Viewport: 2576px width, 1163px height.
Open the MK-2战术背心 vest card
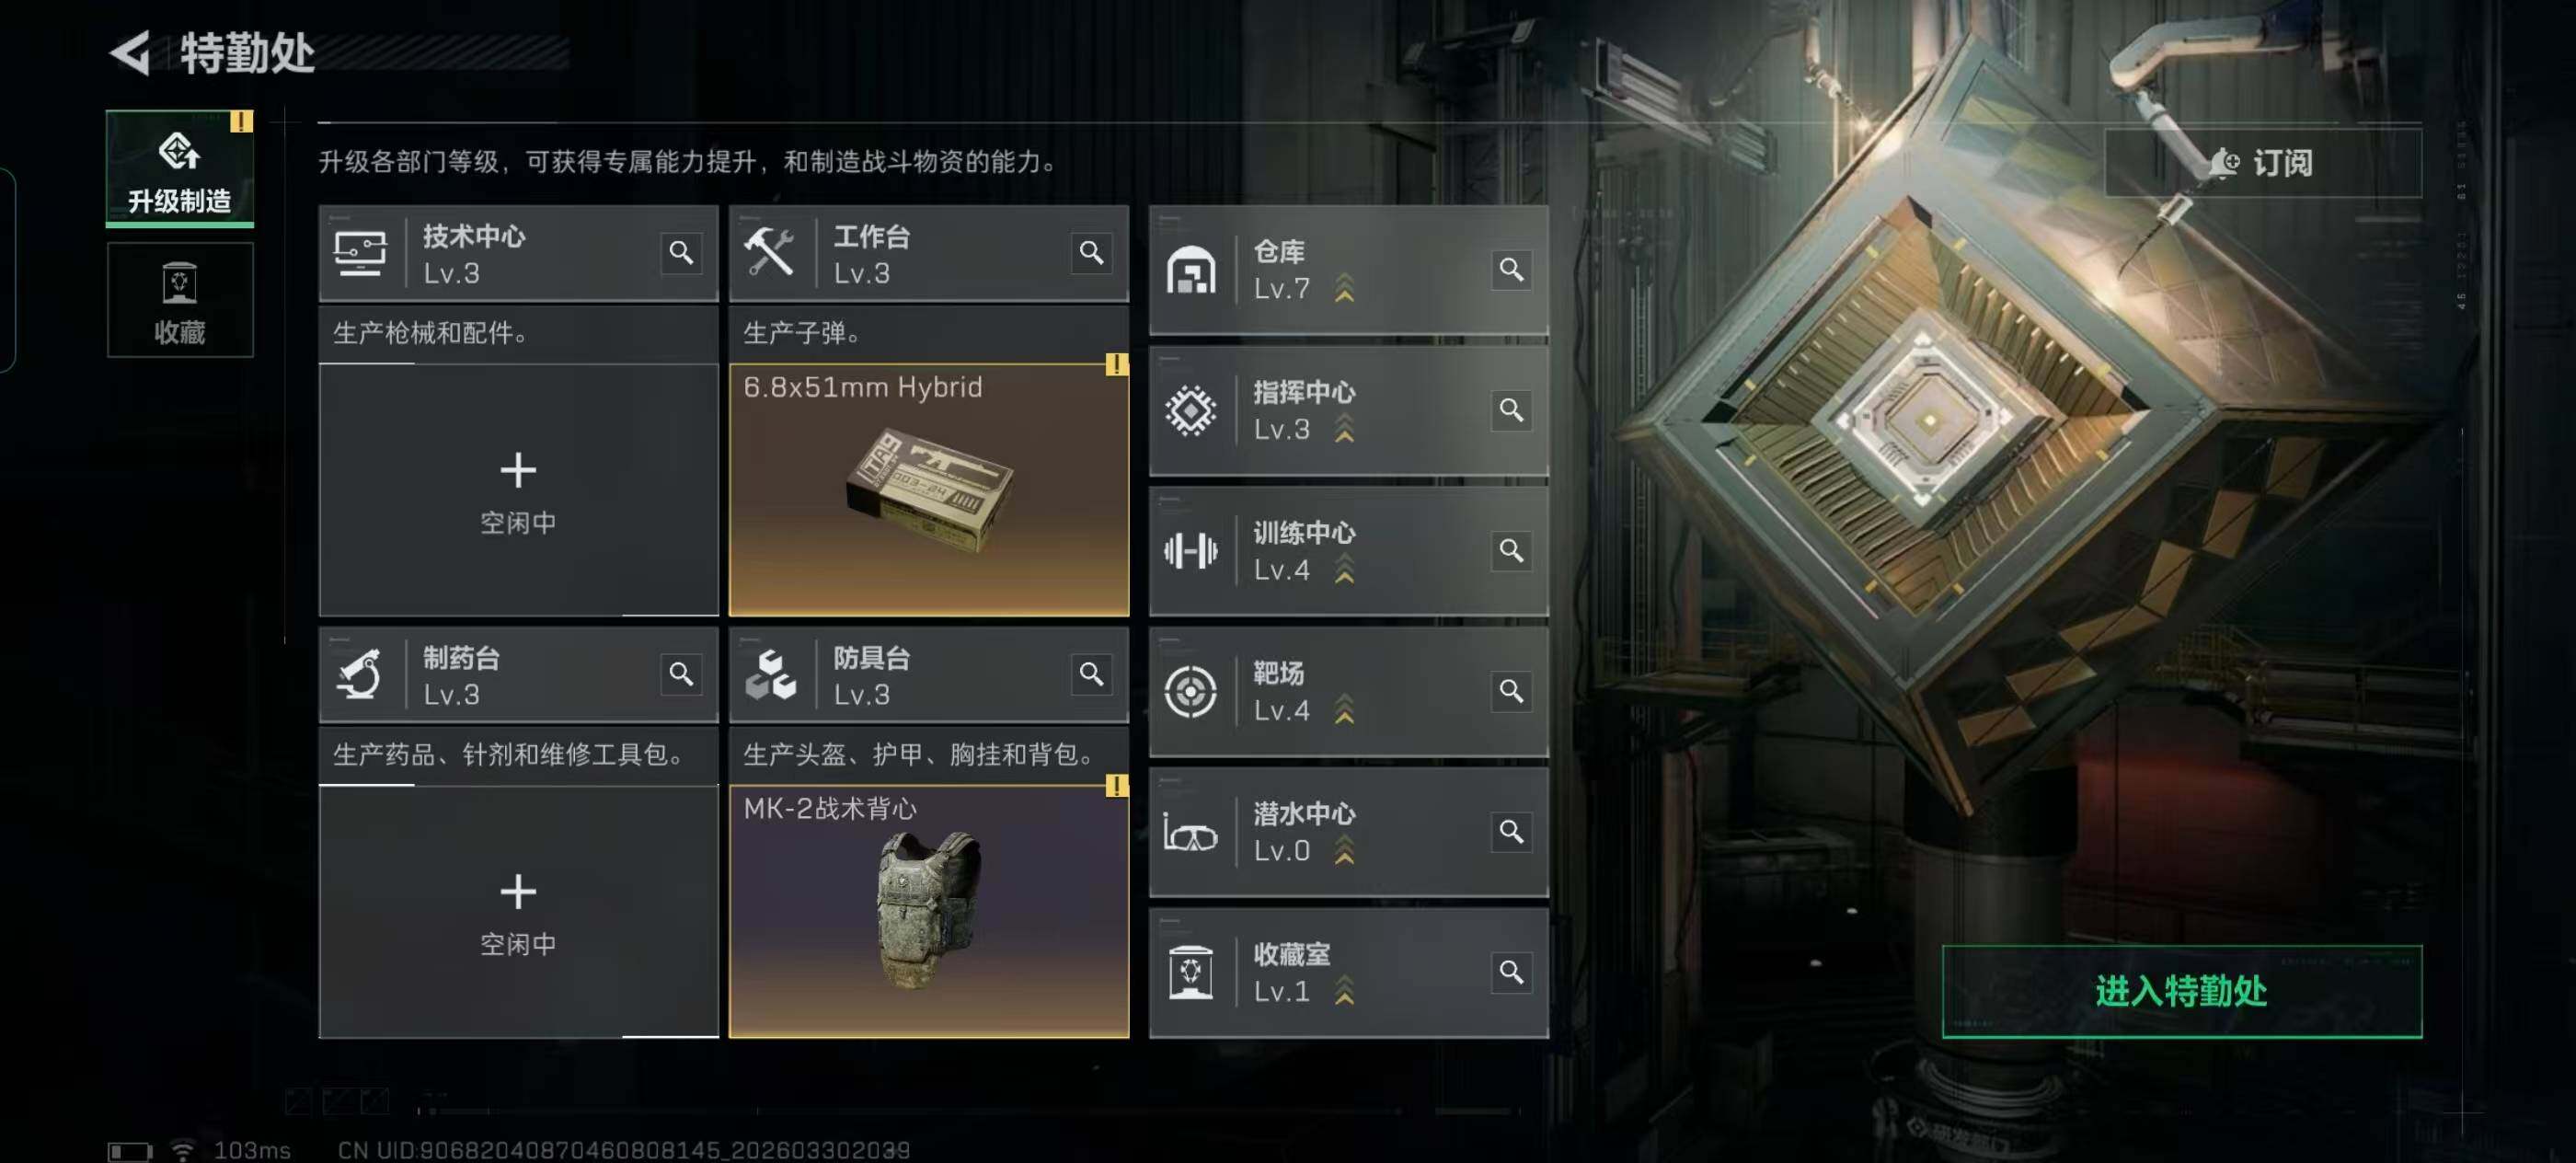tap(929, 911)
